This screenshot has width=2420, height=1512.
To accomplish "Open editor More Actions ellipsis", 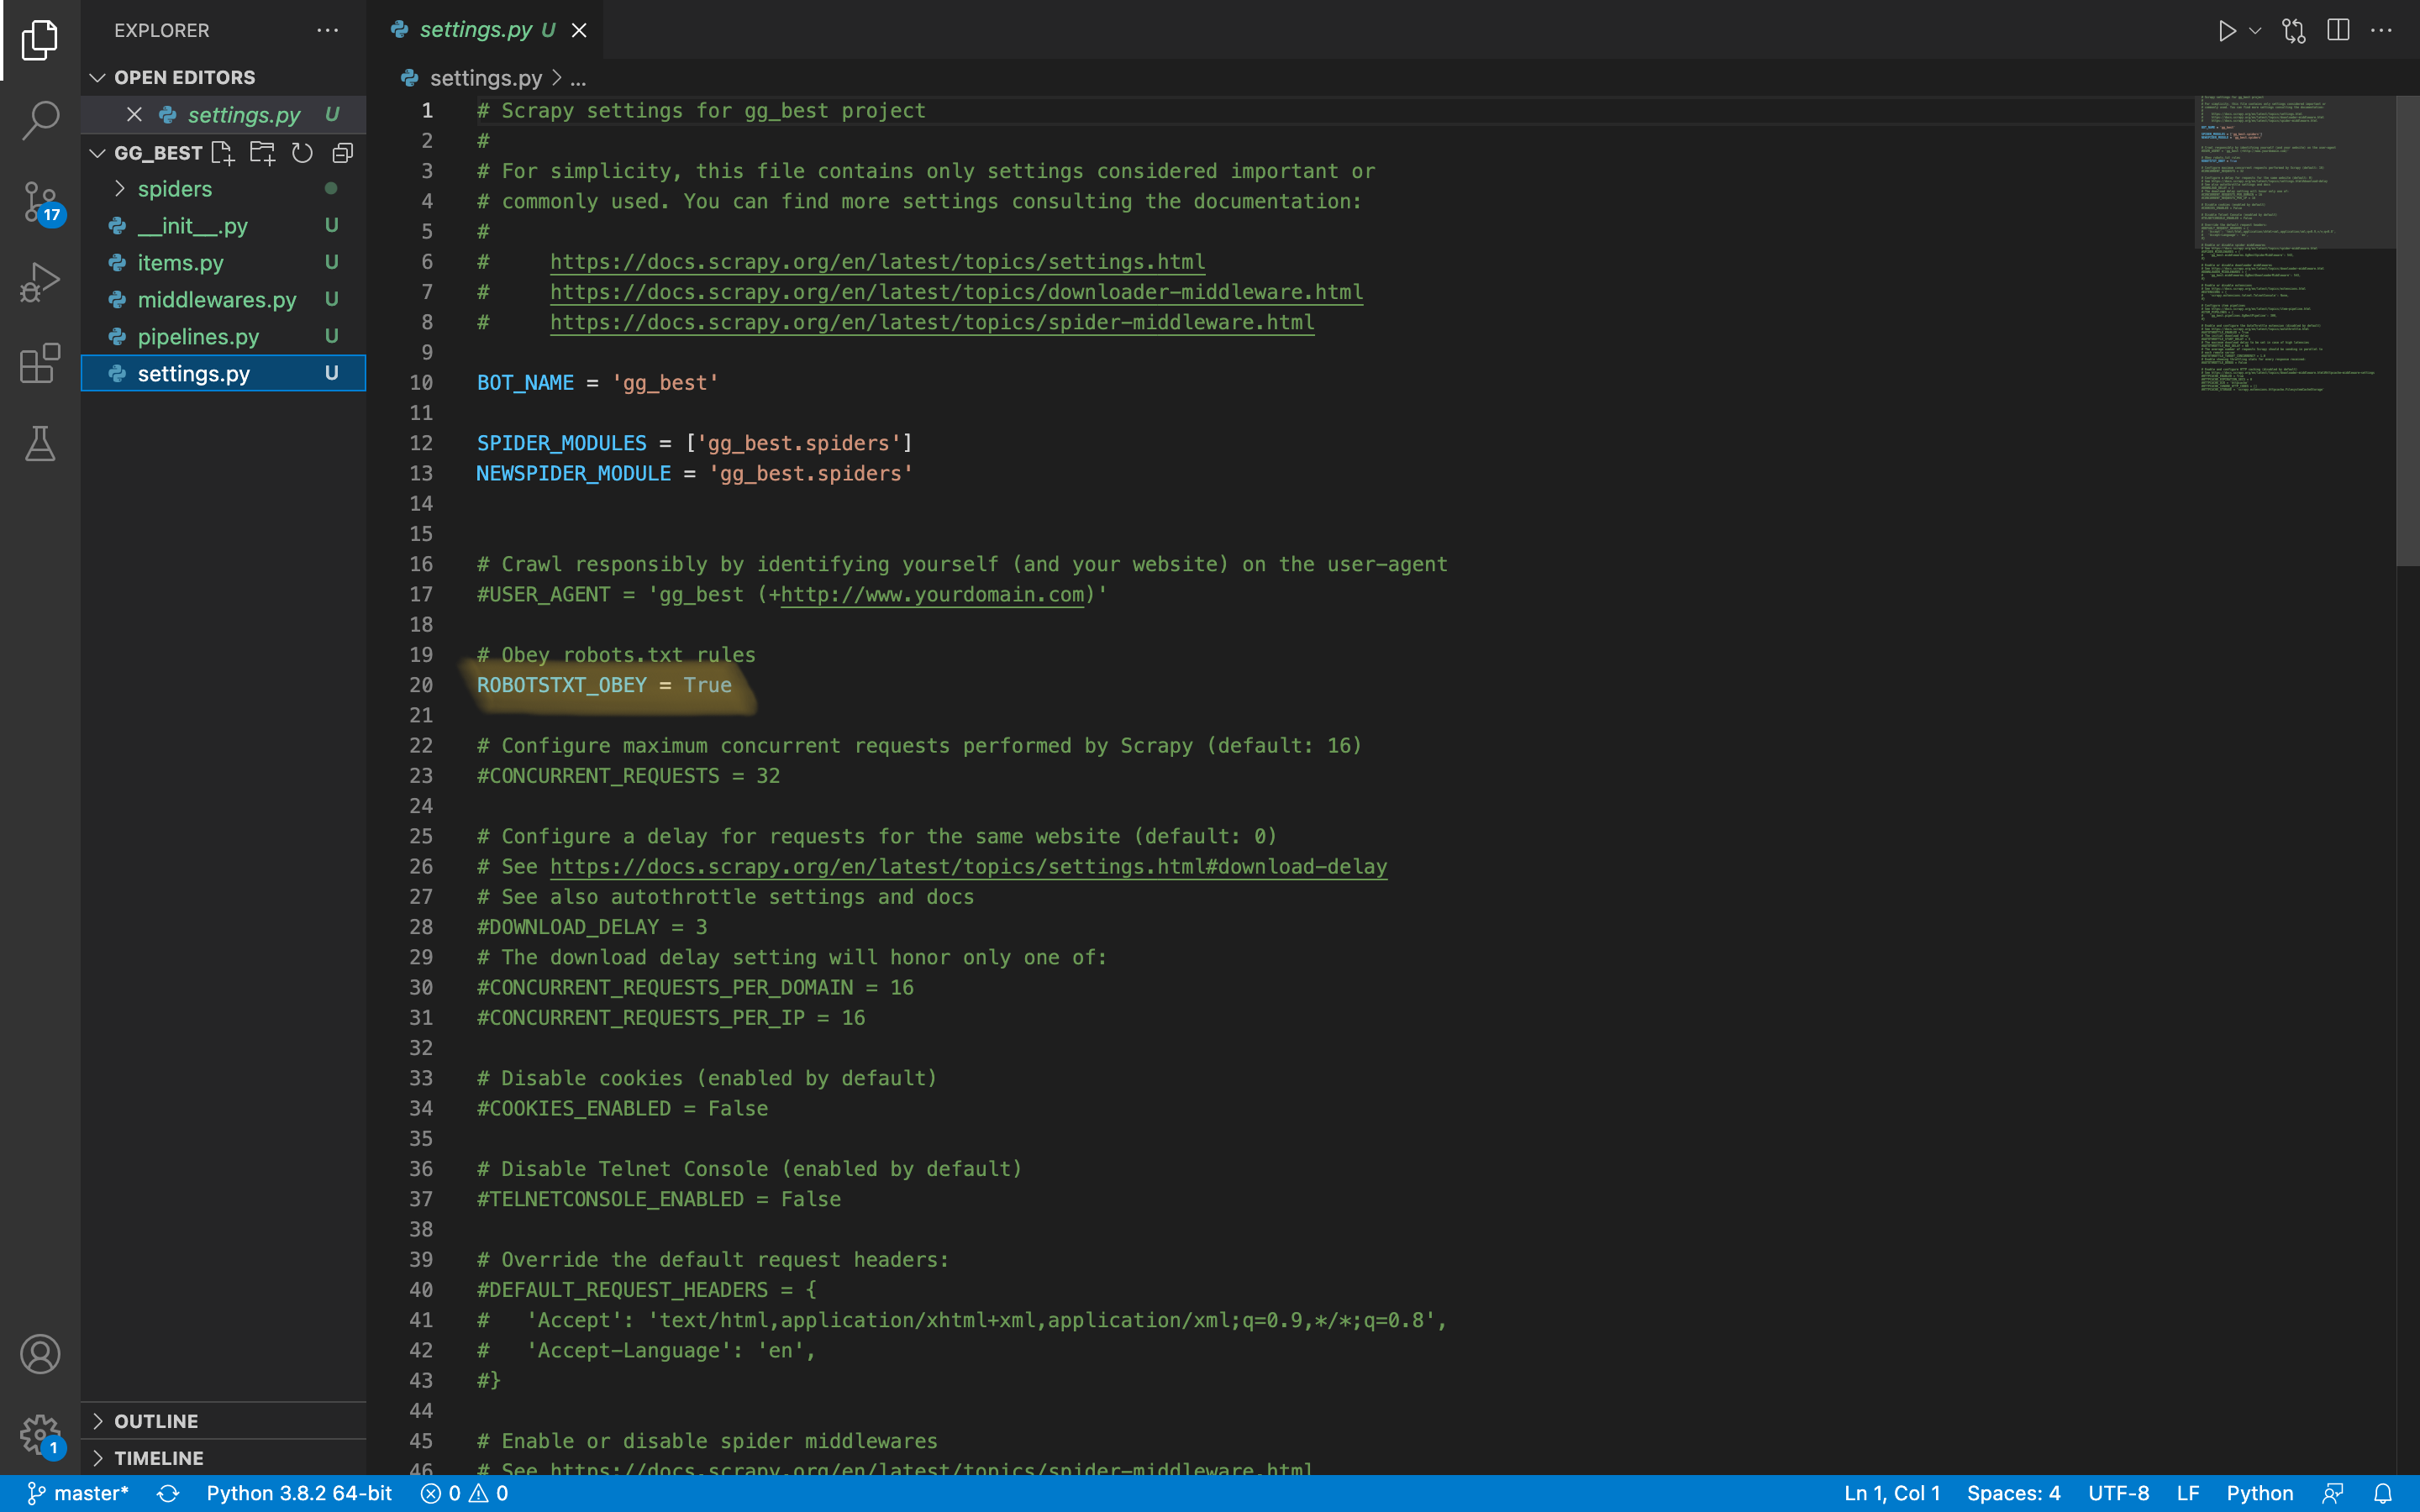I will click(2382, 31).
